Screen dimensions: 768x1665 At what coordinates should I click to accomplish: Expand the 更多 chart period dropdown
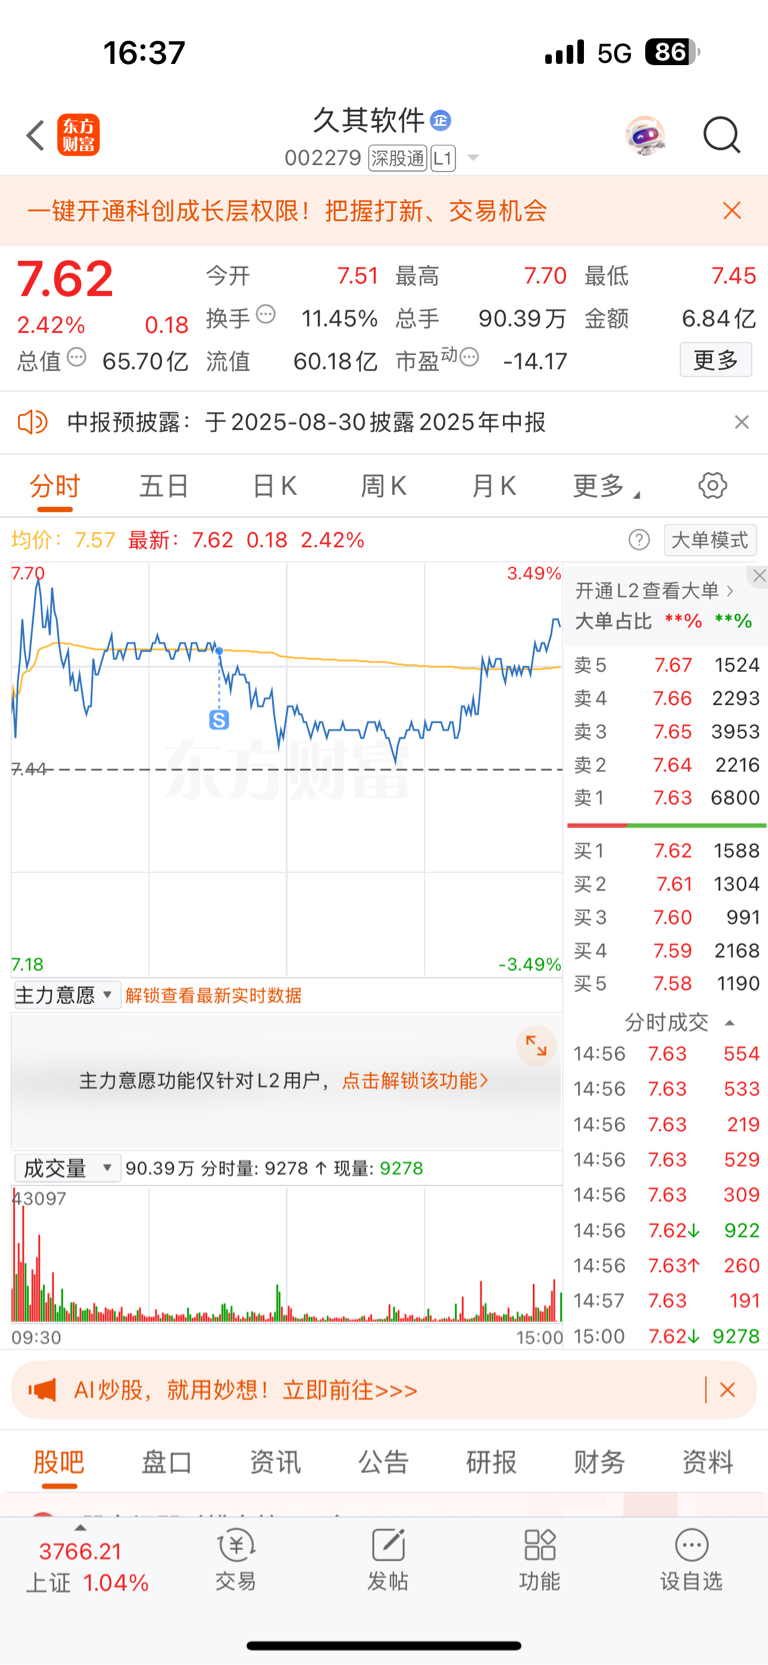pos(605,487)
